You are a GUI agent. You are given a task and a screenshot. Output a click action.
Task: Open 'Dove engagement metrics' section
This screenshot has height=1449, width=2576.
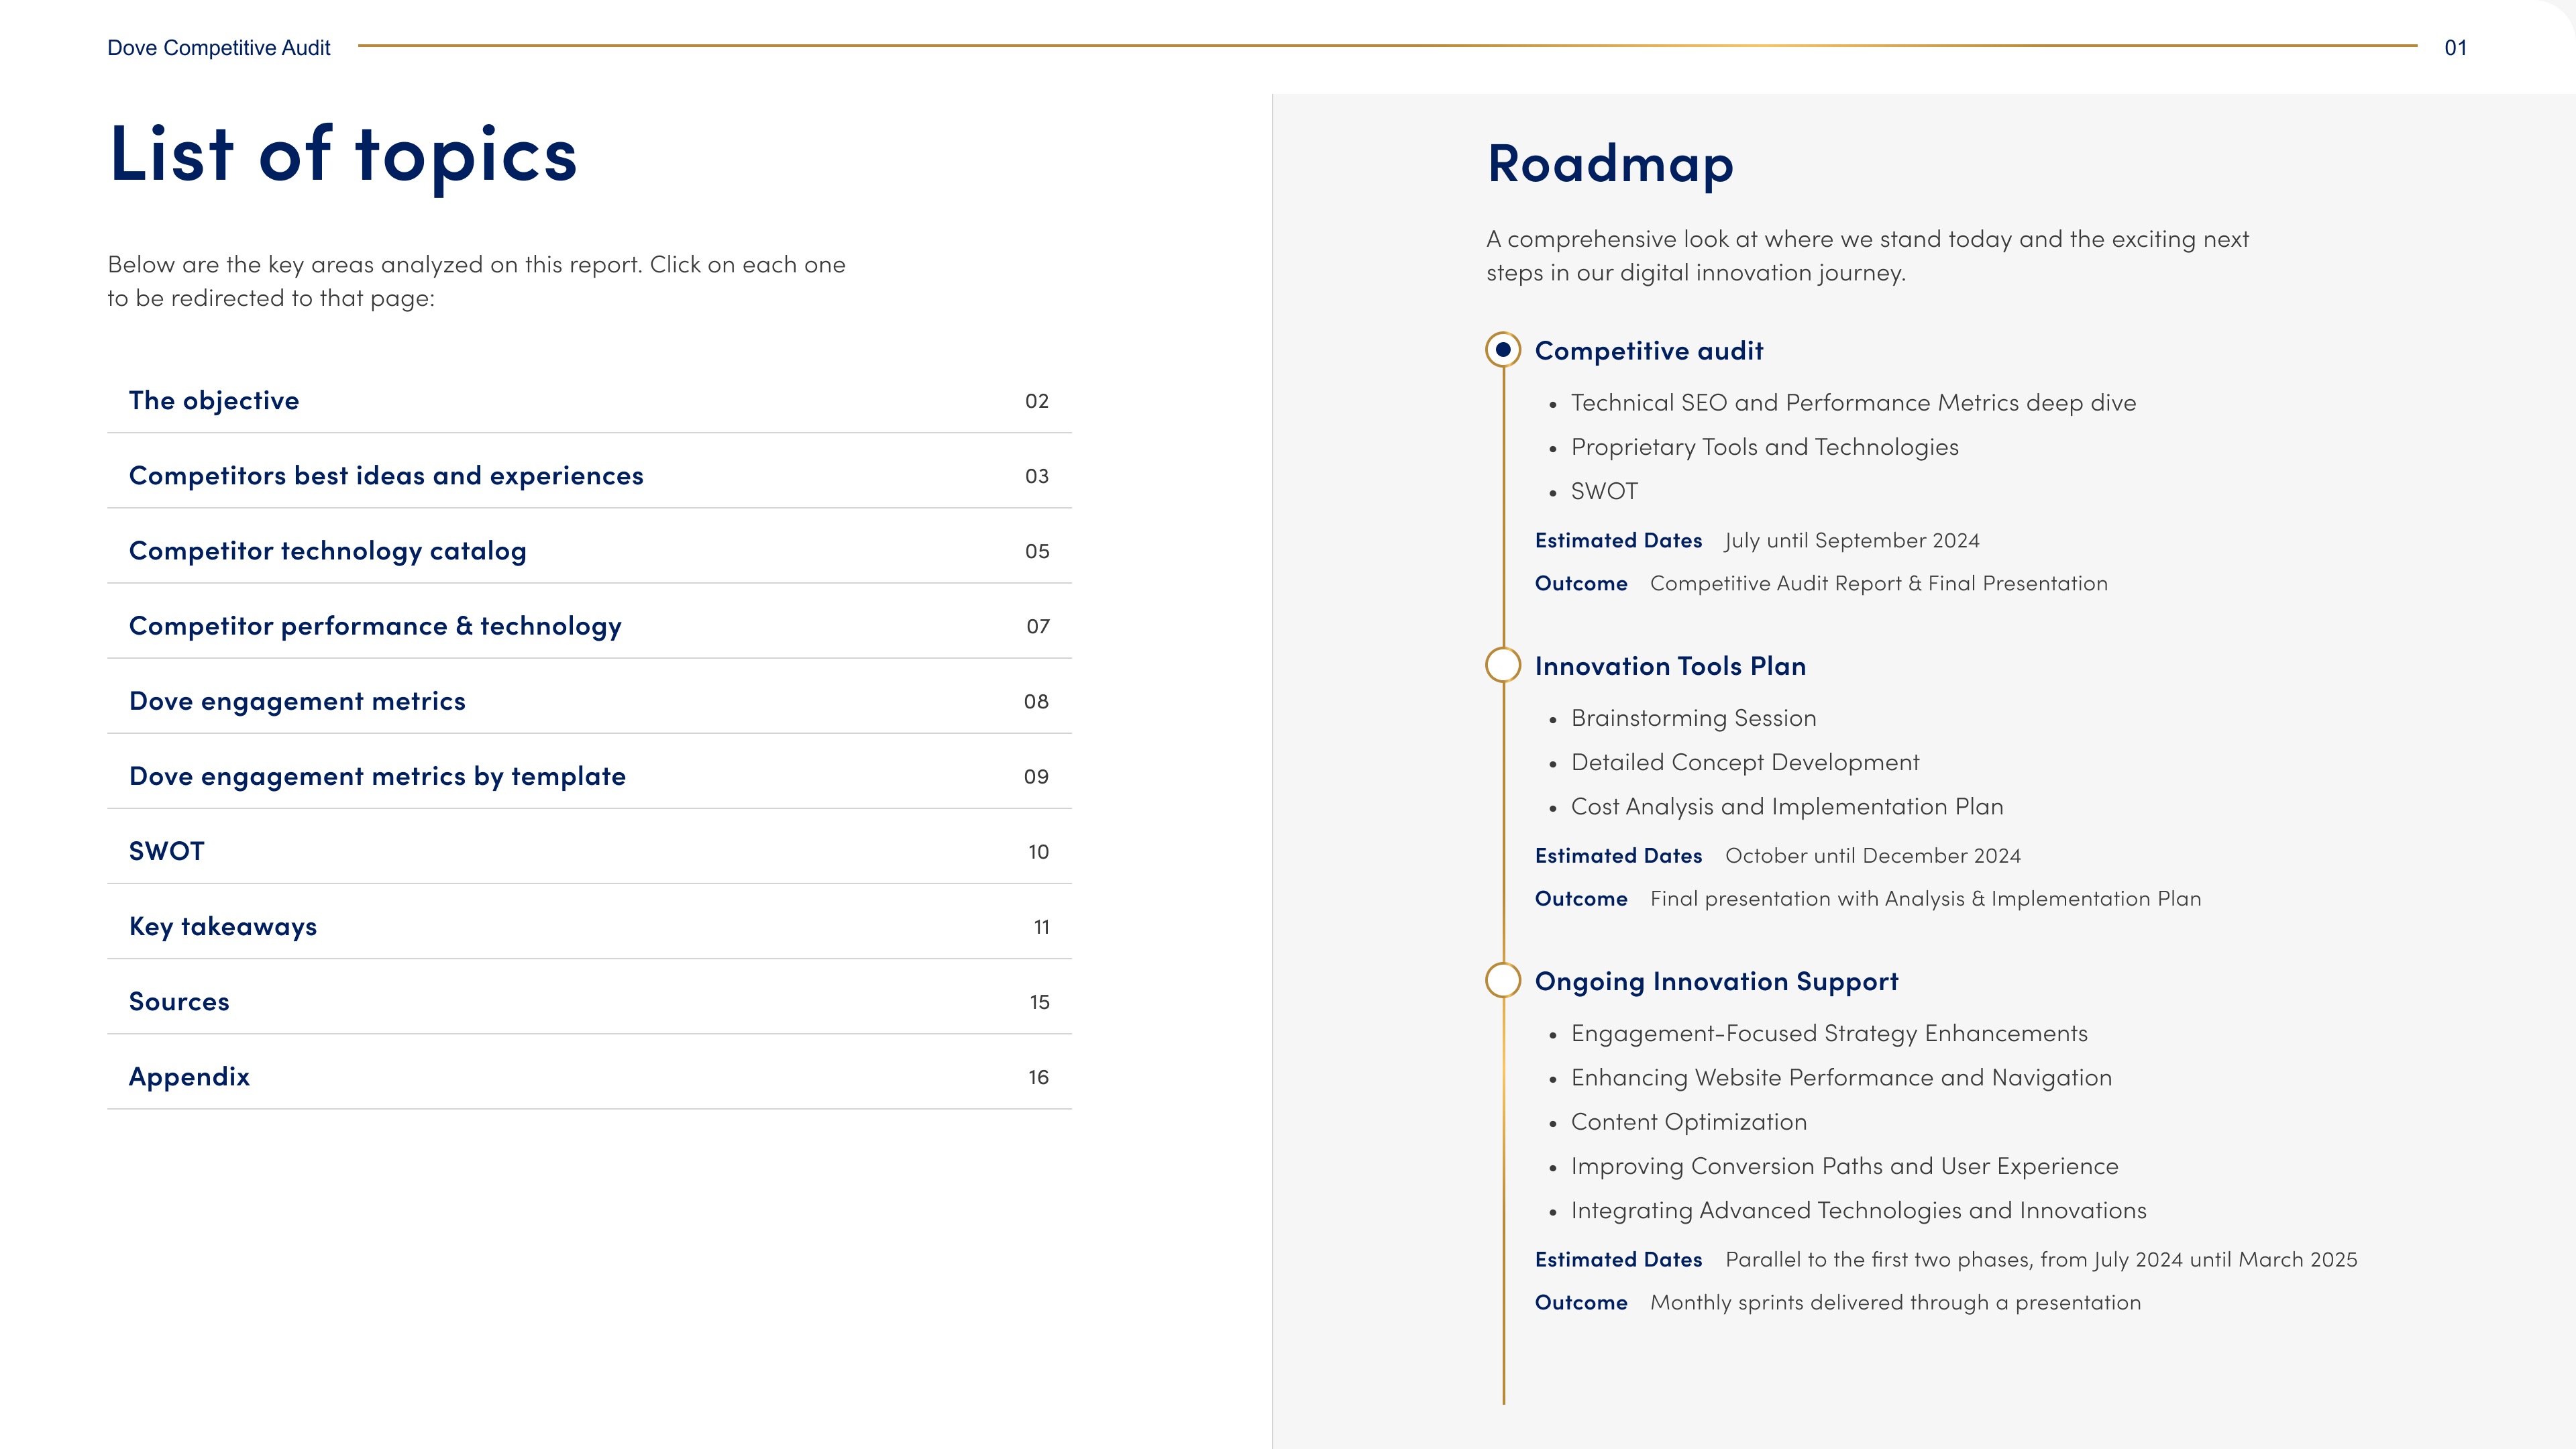[589, 700]
